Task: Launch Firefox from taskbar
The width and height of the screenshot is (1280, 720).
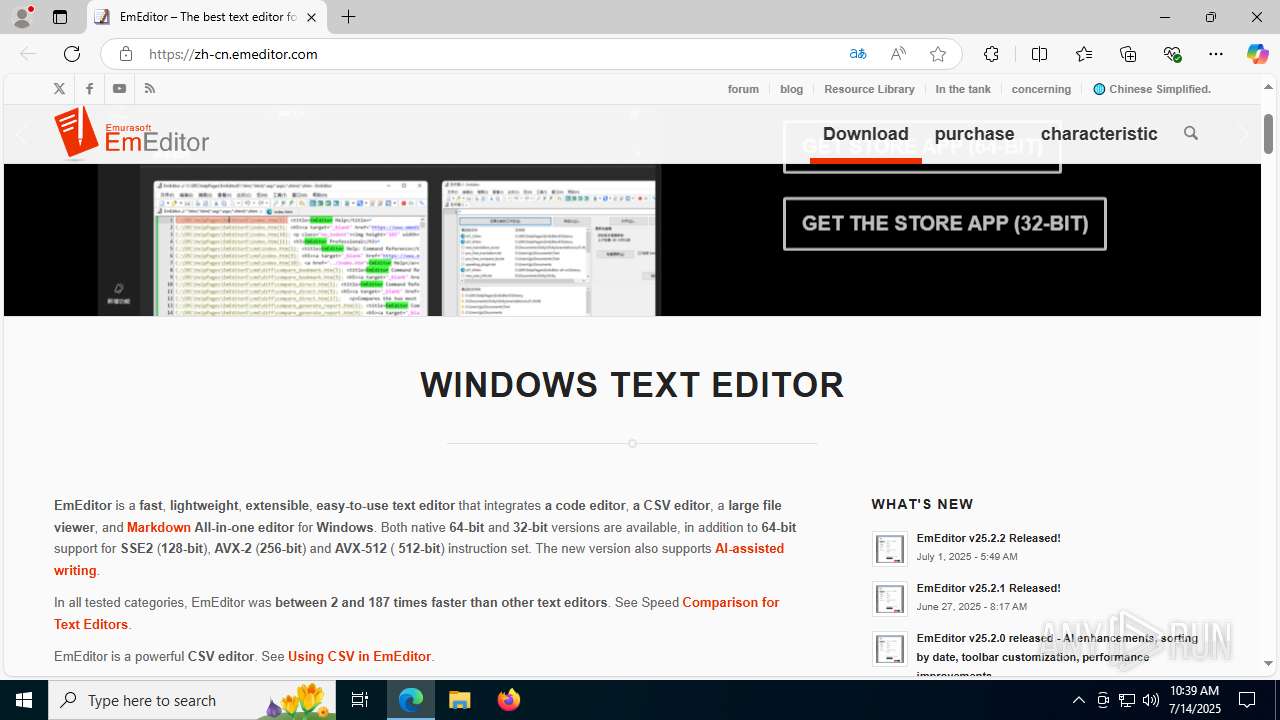Action: [x=509, y=700]
